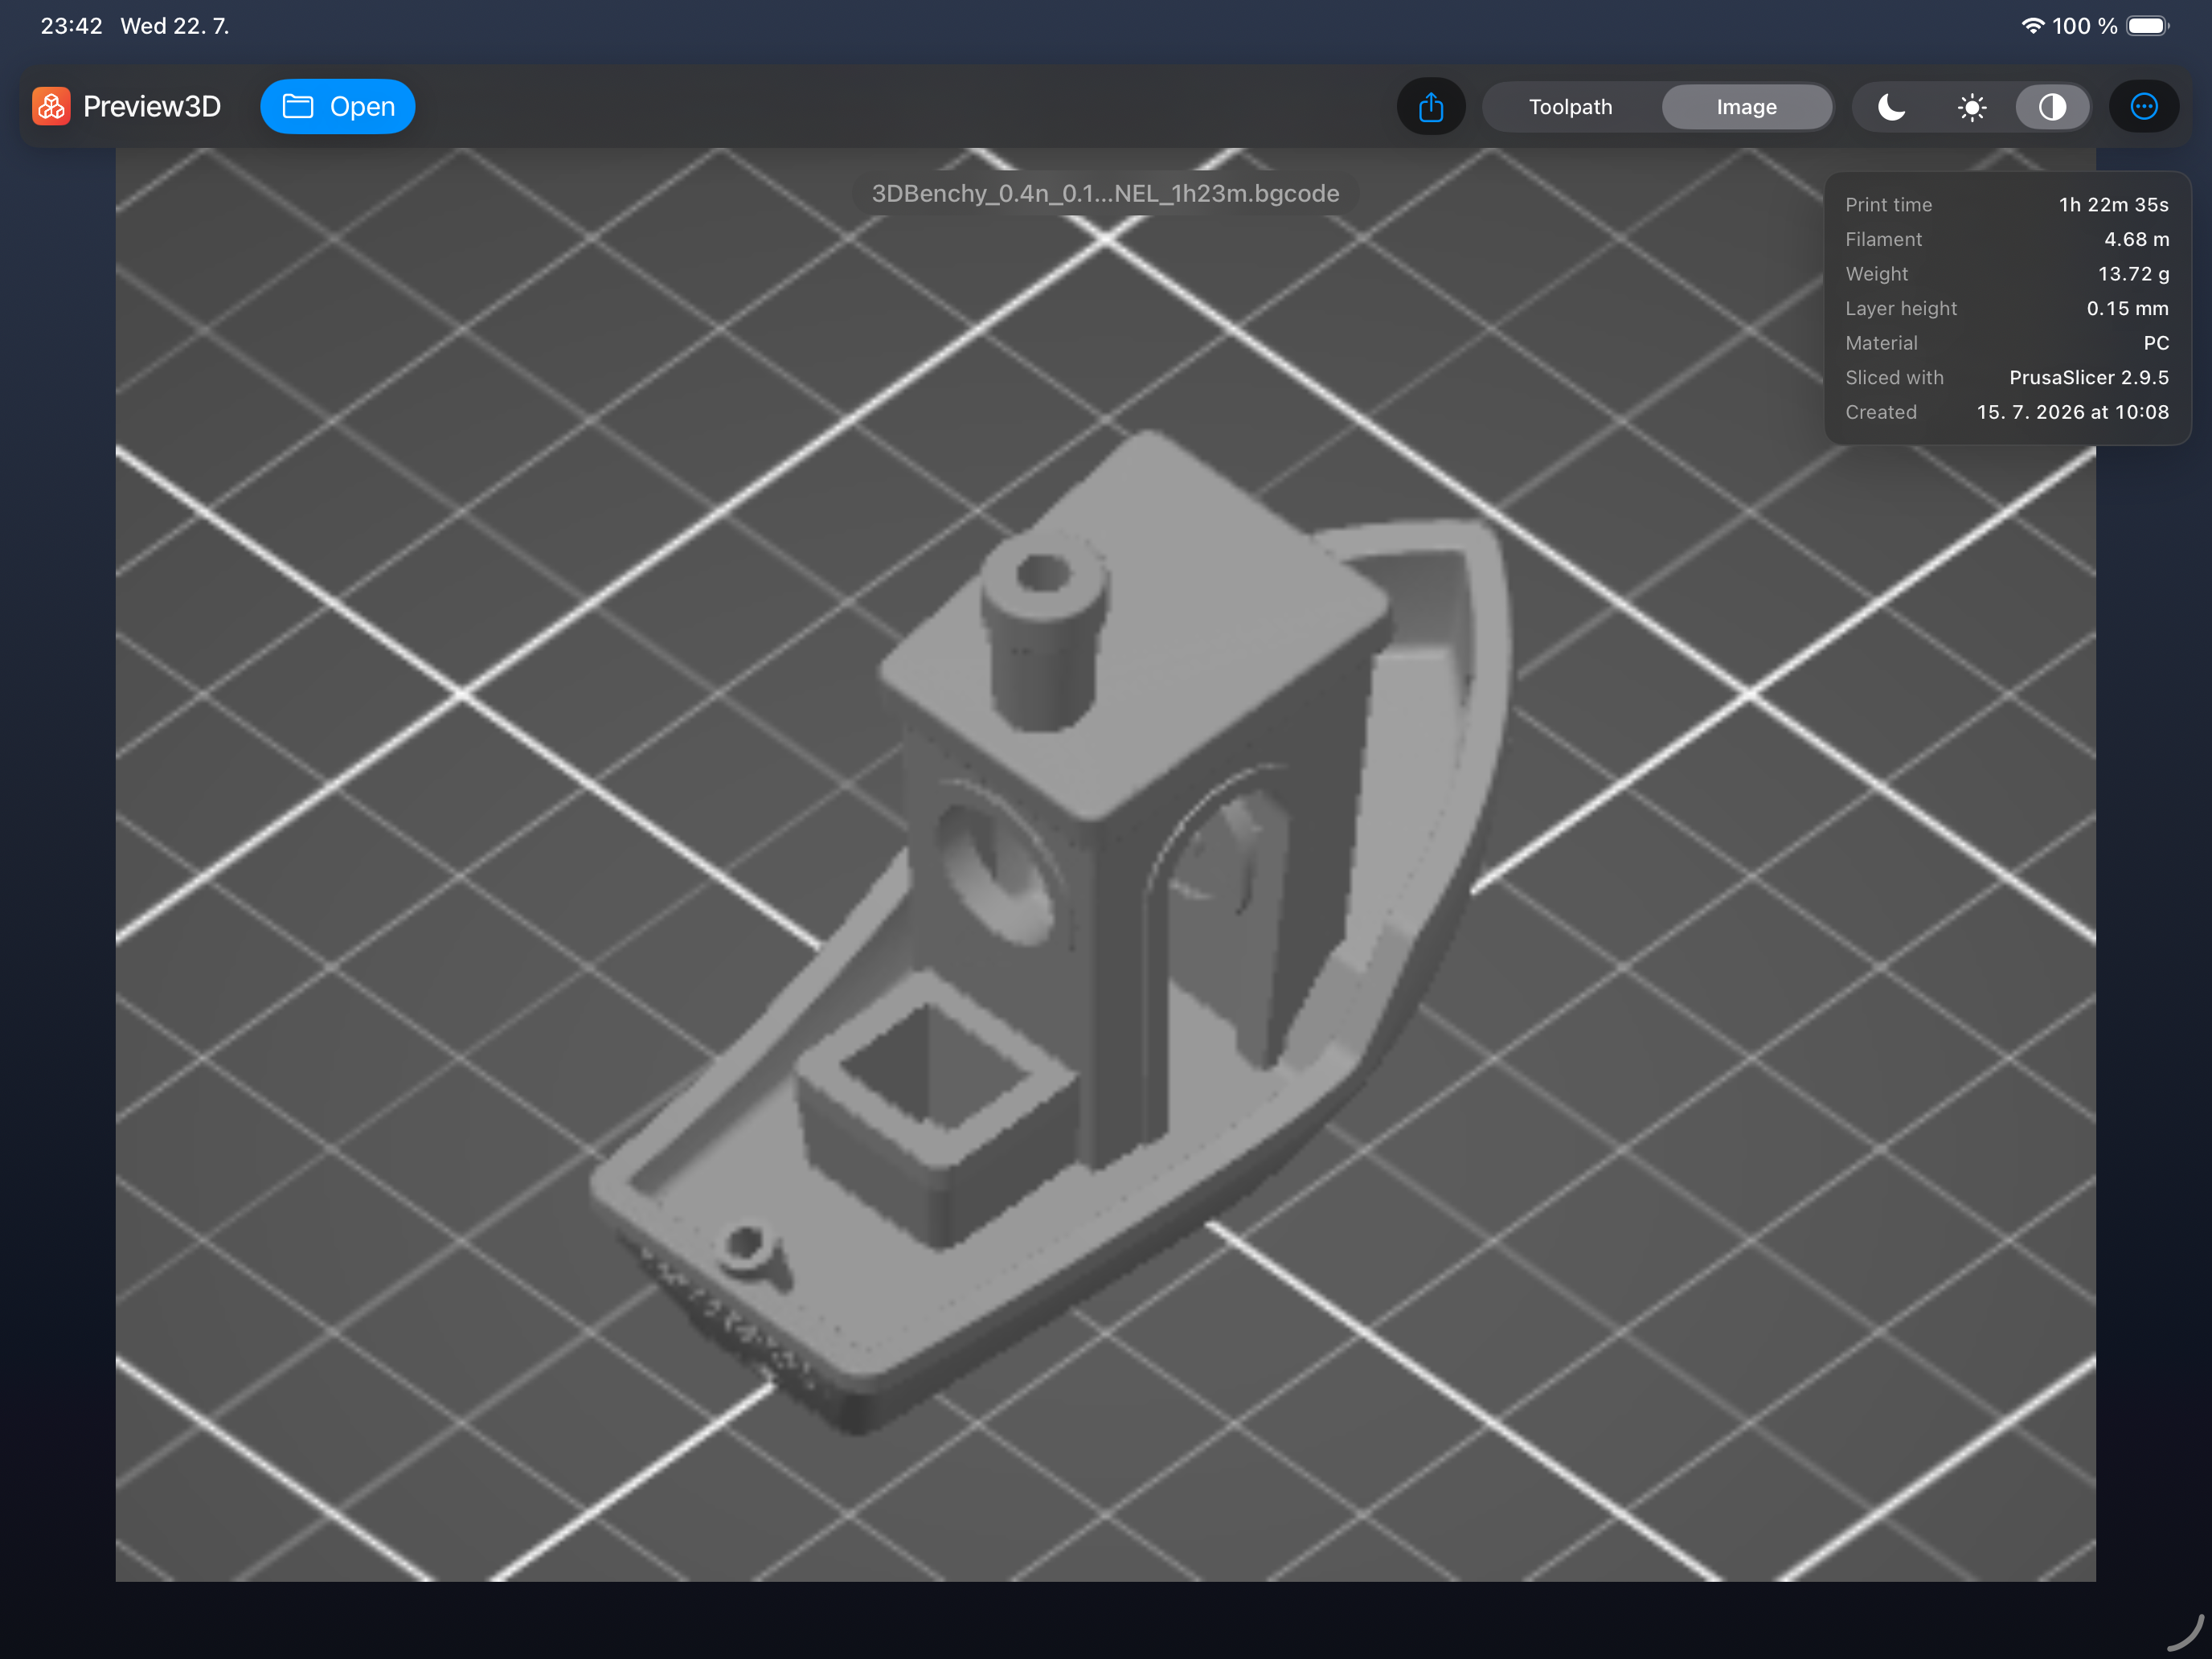Click the Print time label
This screenshot has height=1659, width=2212.
pyautogui.click(x=1888, y=205)
